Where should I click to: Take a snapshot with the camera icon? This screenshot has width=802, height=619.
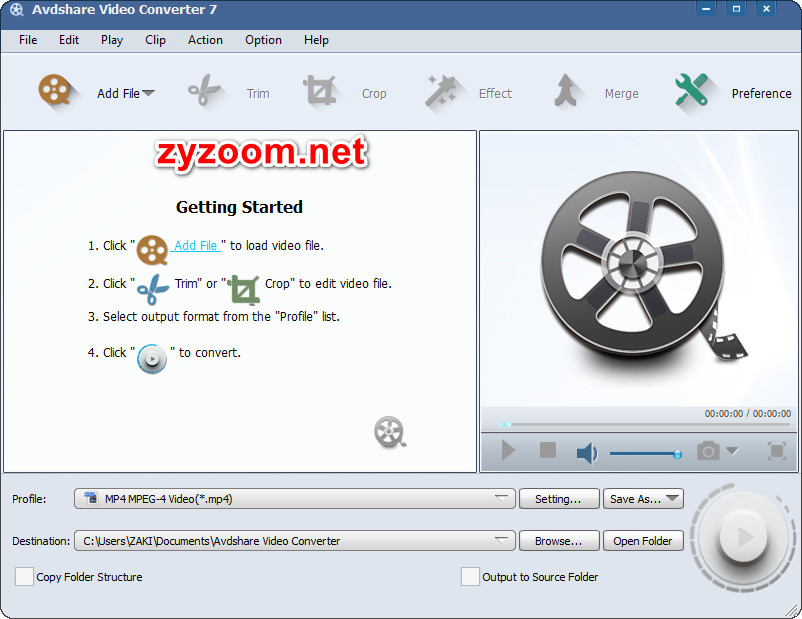click(x=708, y=451)
